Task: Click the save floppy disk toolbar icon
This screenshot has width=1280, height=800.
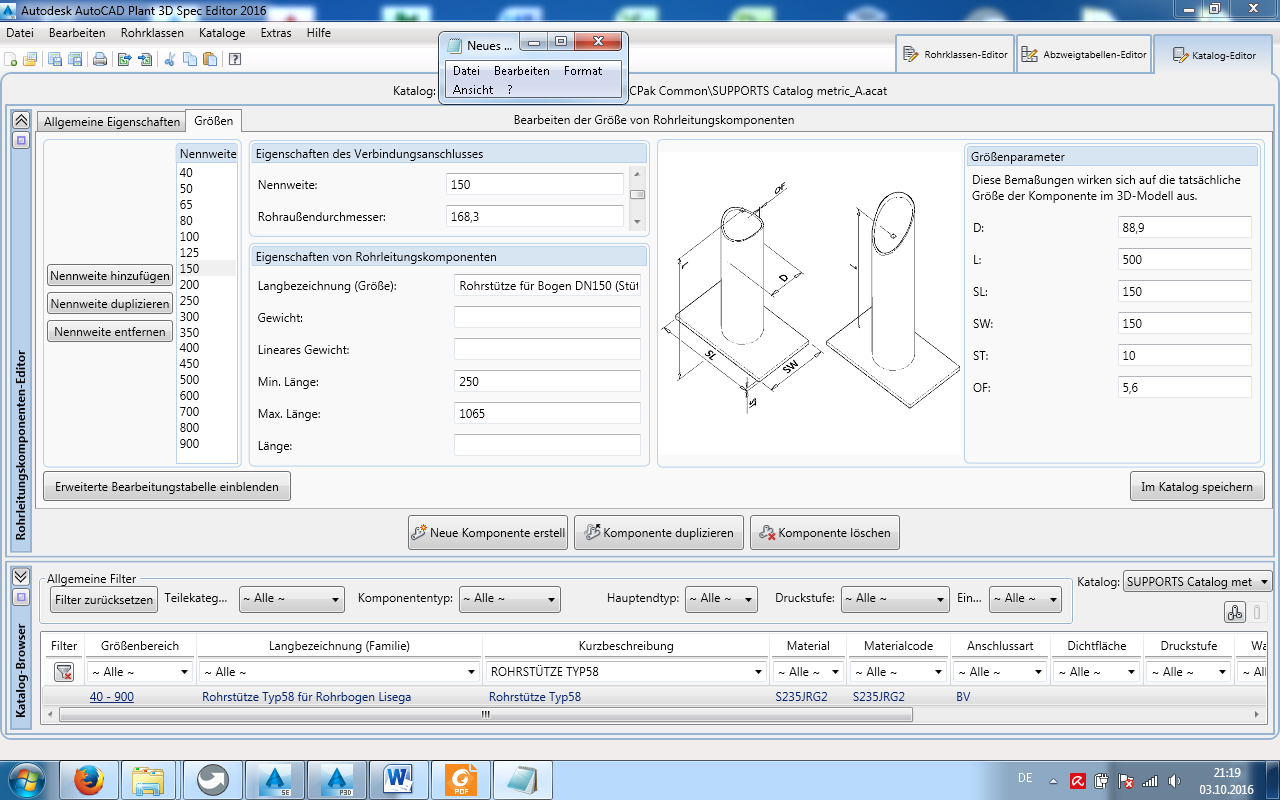Action: point(56,59)
